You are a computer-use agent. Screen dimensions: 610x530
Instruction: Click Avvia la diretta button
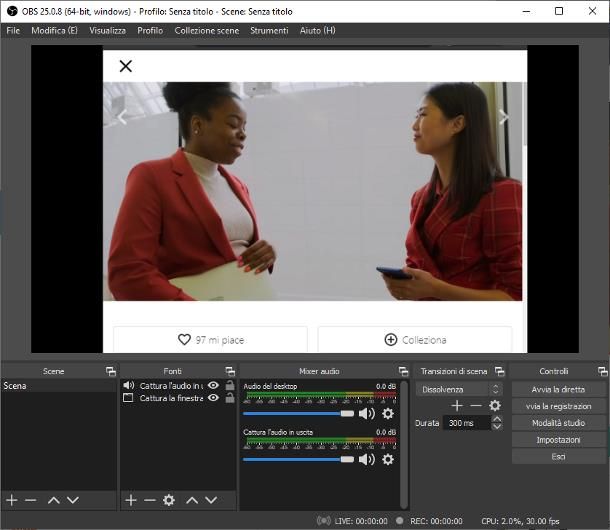558,389
